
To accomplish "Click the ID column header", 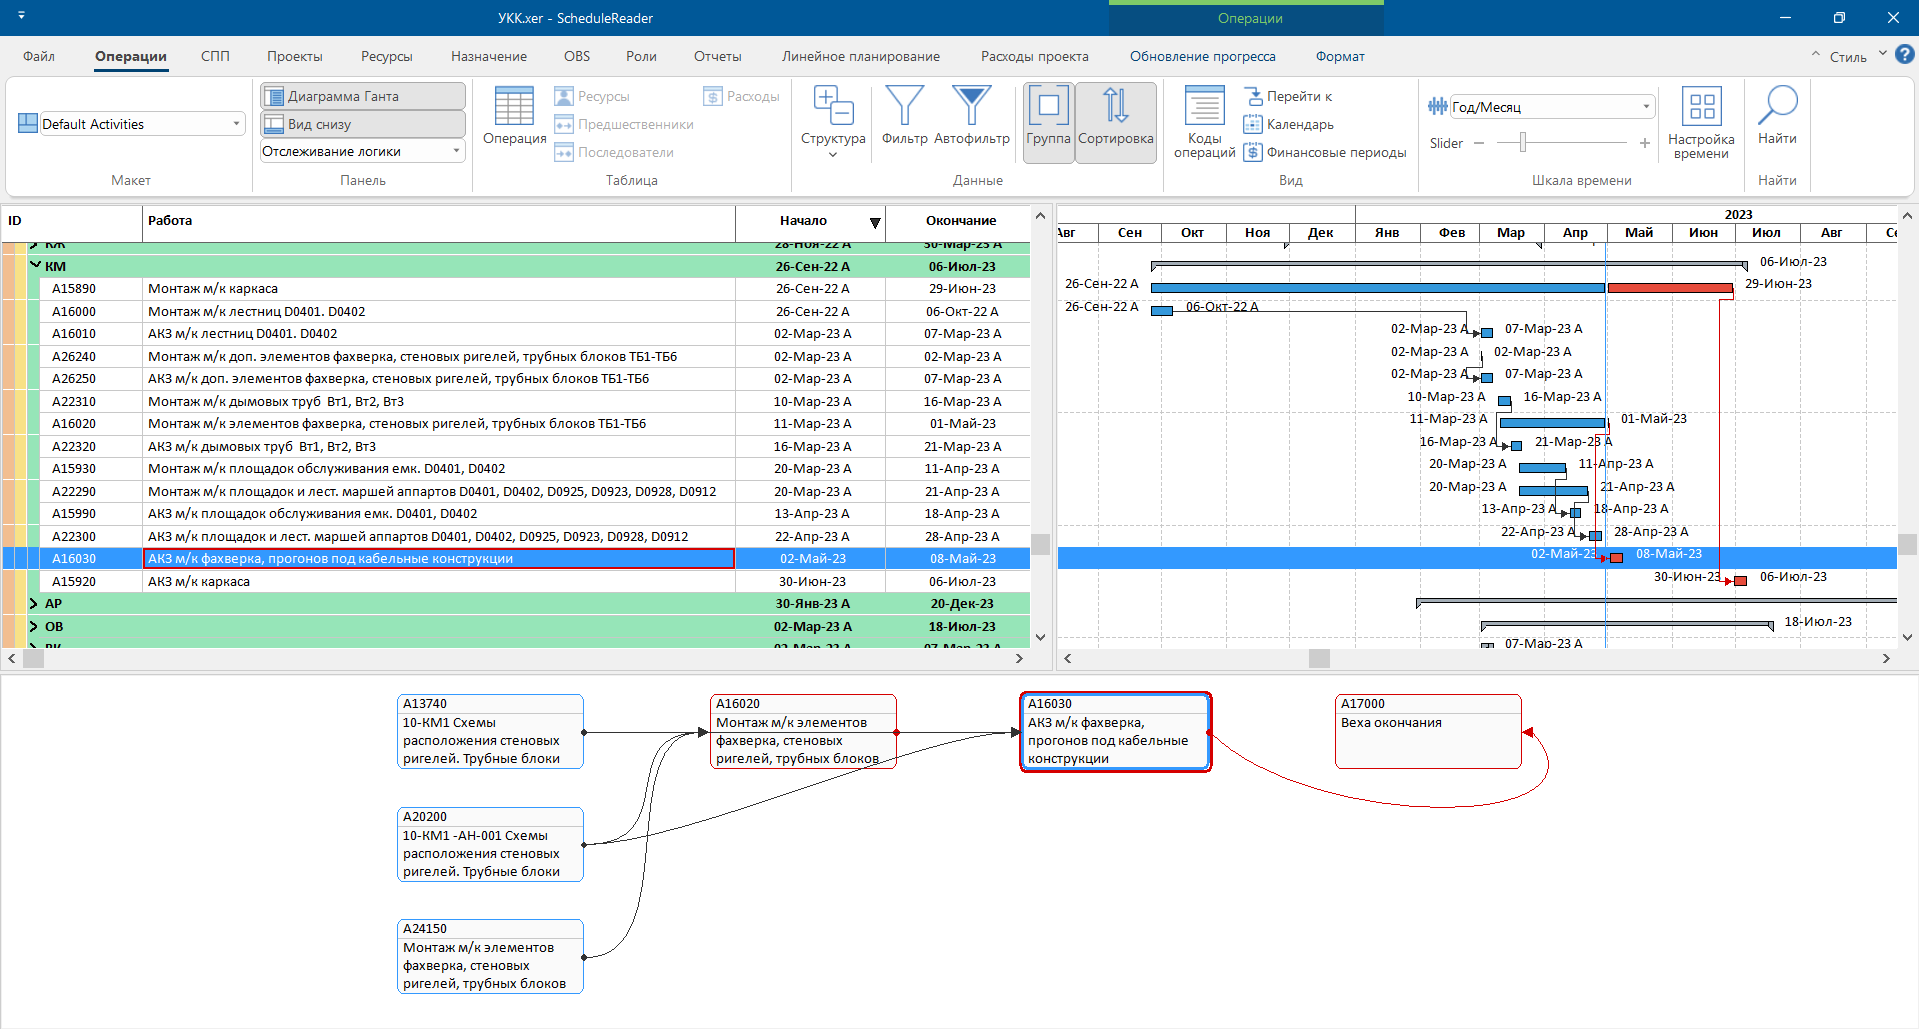I will (72, 221).
